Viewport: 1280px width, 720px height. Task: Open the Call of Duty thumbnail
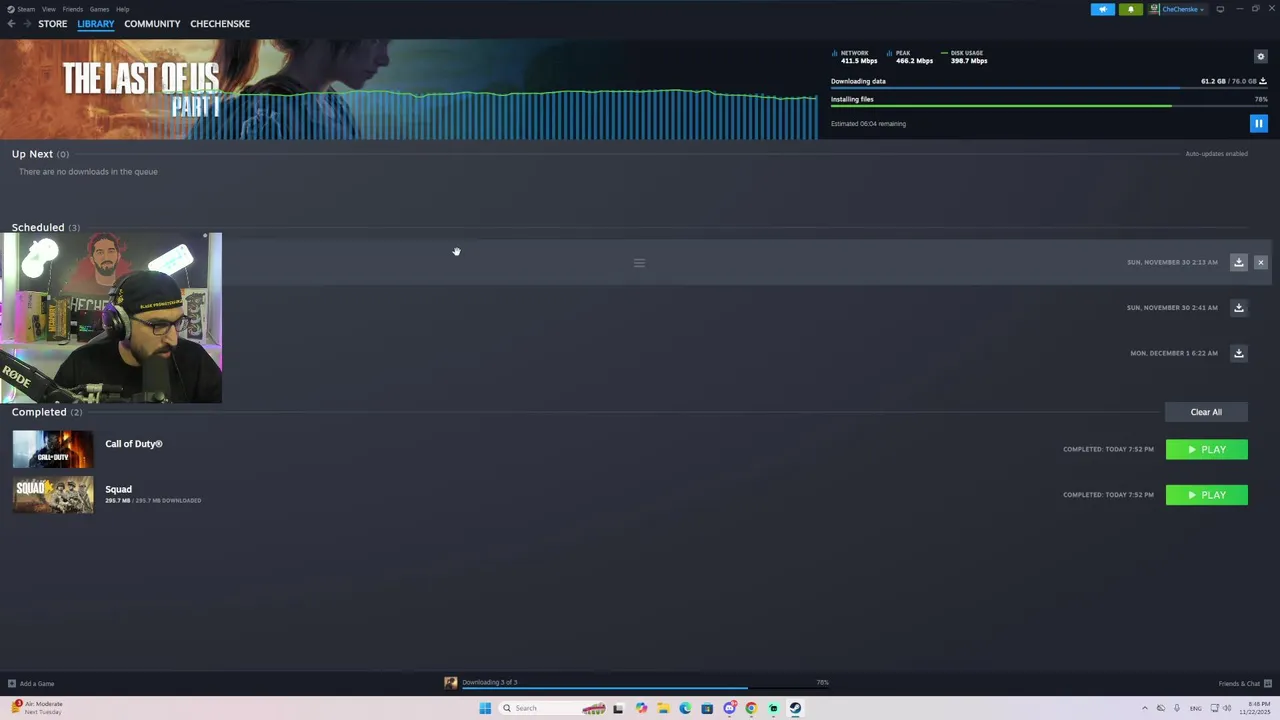[x=53, y=449]
